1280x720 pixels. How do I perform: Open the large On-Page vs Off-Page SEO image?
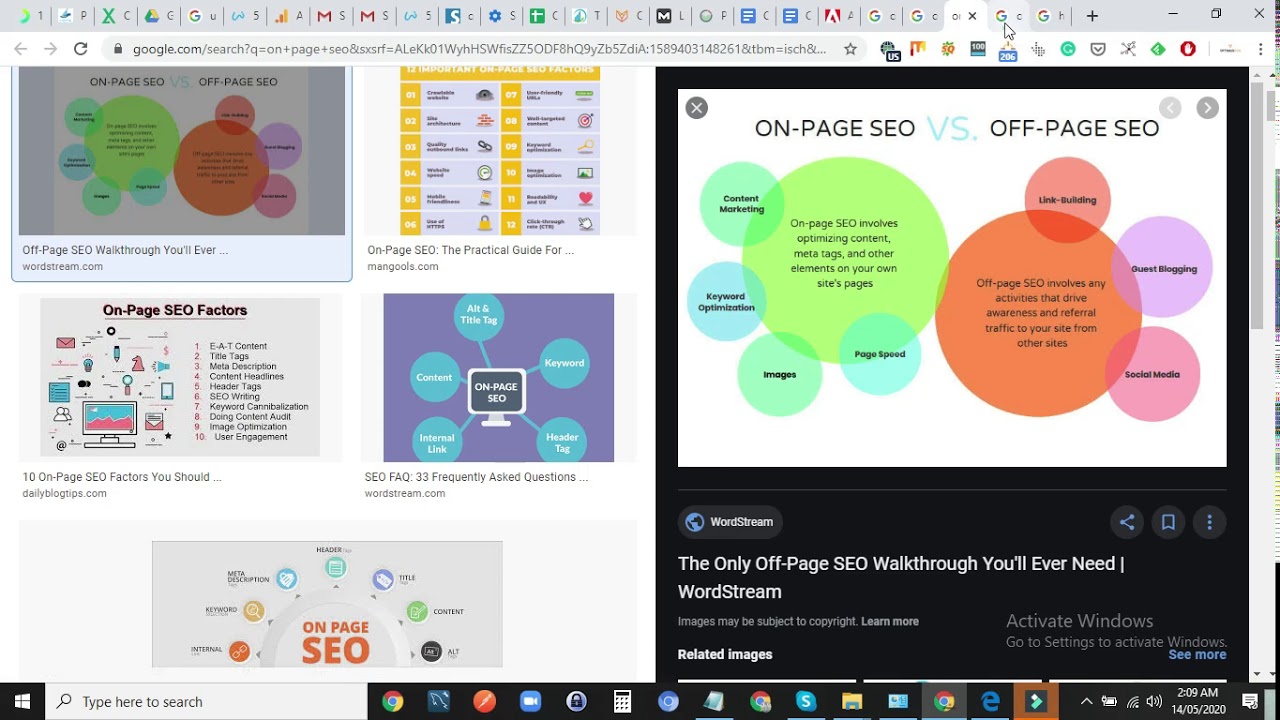pos(952,278)
